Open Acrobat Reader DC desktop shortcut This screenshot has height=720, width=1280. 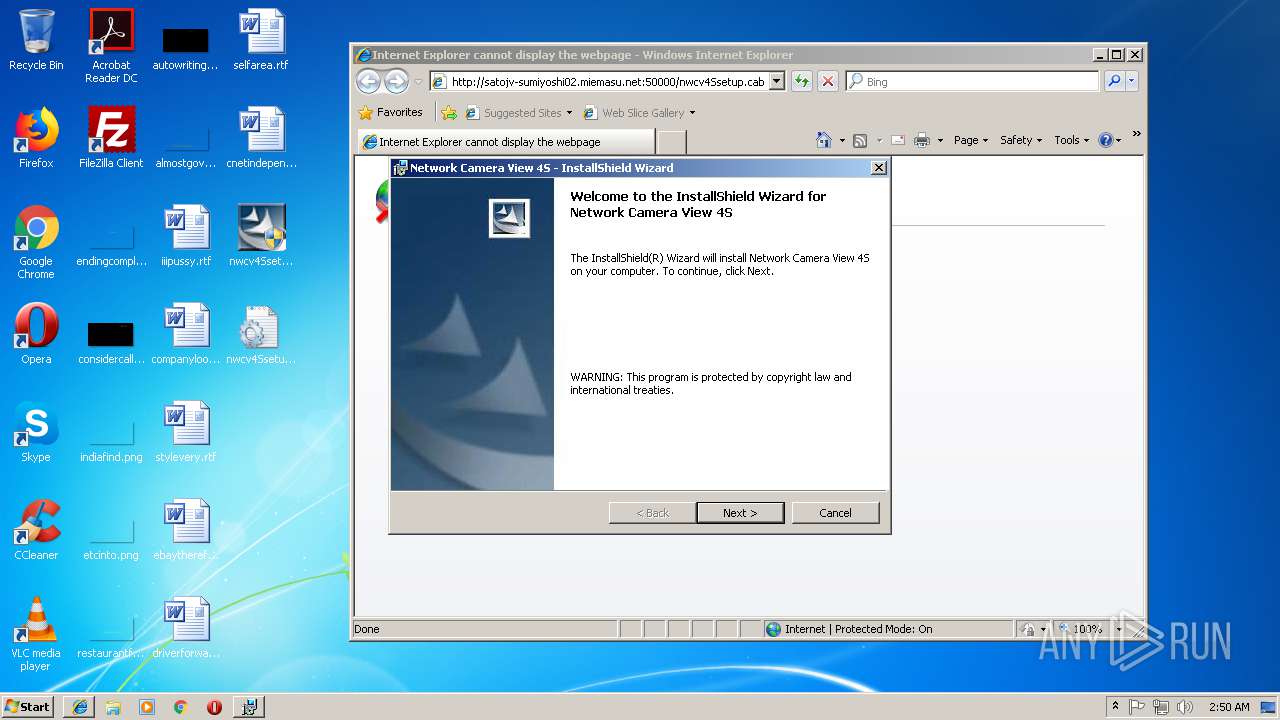pyautogui.click(x=111, y=46)
